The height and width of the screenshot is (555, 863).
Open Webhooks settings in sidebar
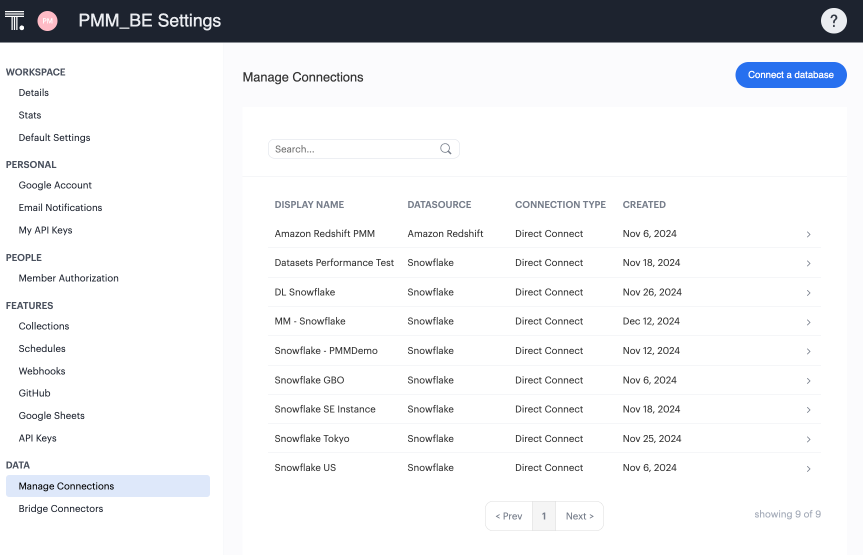42,371
